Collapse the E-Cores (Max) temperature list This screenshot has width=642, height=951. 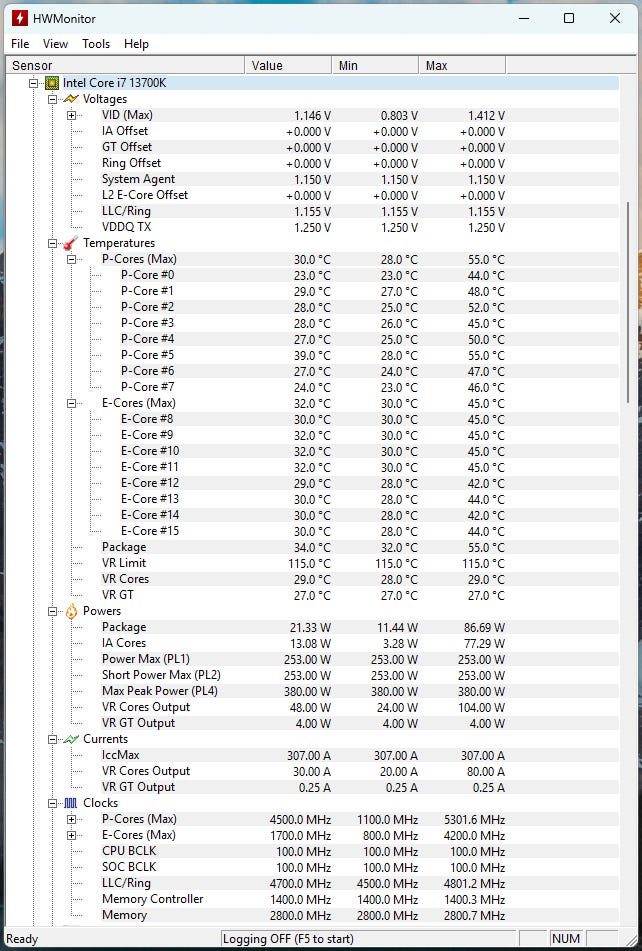72,403
